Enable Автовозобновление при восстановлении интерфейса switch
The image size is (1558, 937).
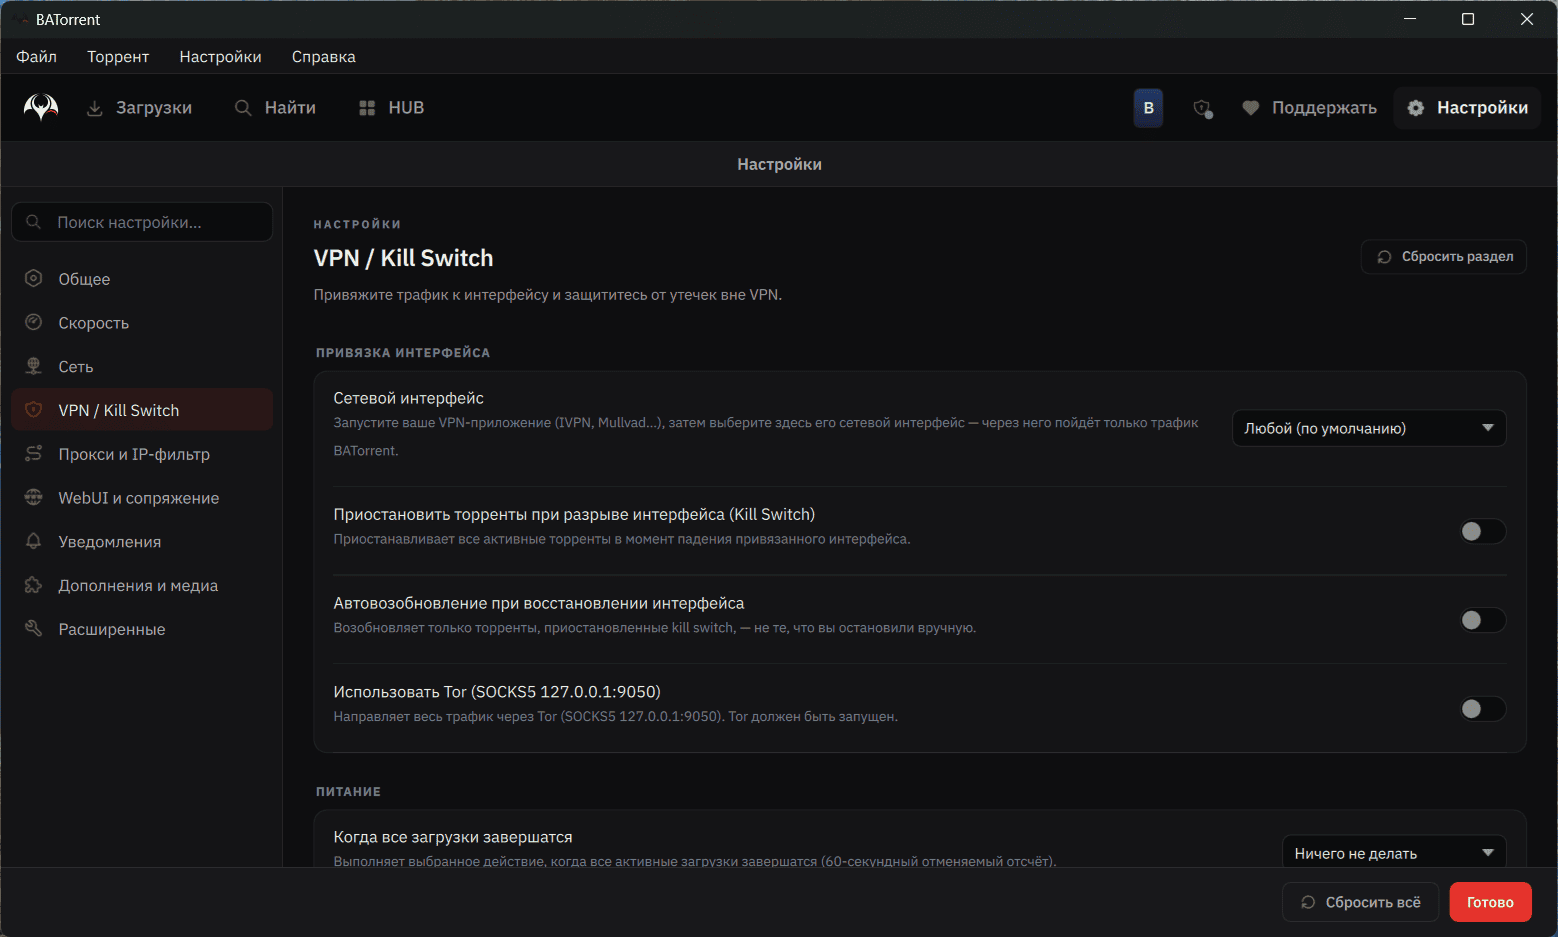coord(1482,620)
